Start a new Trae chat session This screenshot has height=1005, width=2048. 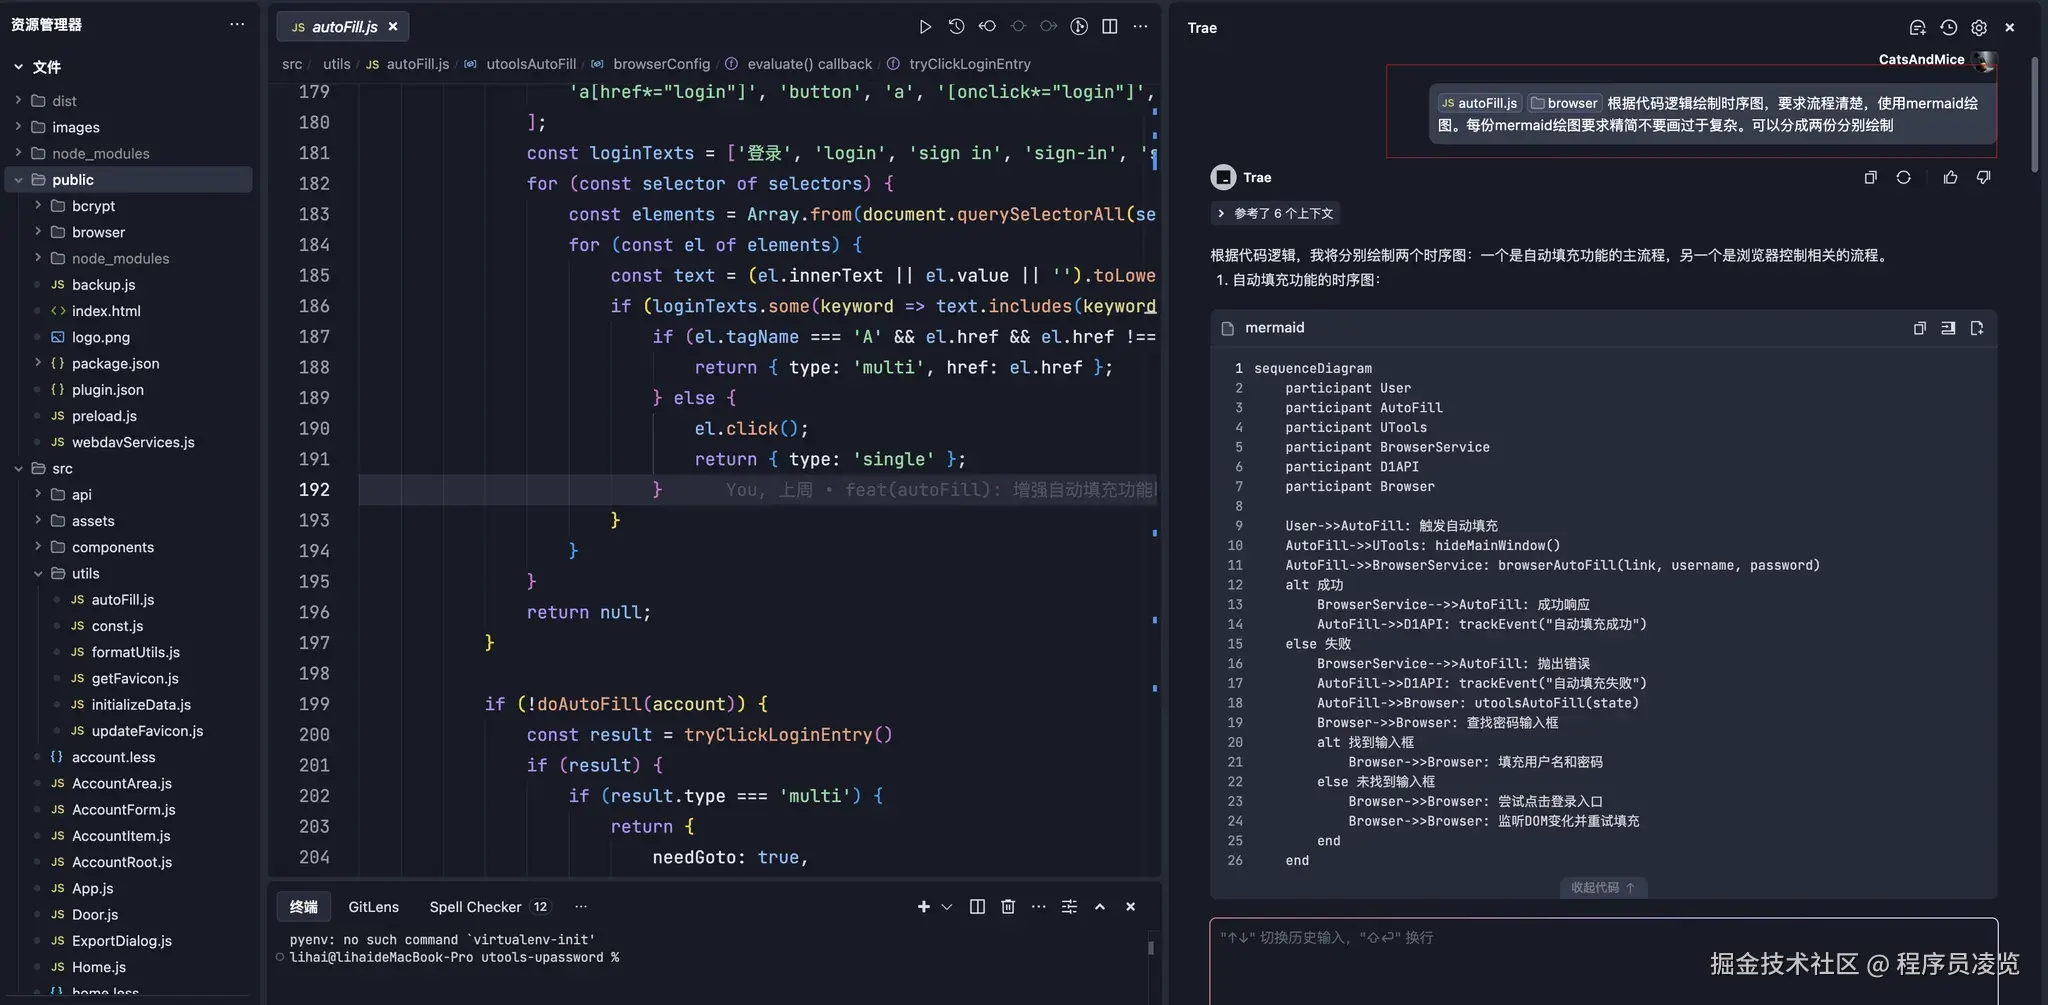(1917, 28)
